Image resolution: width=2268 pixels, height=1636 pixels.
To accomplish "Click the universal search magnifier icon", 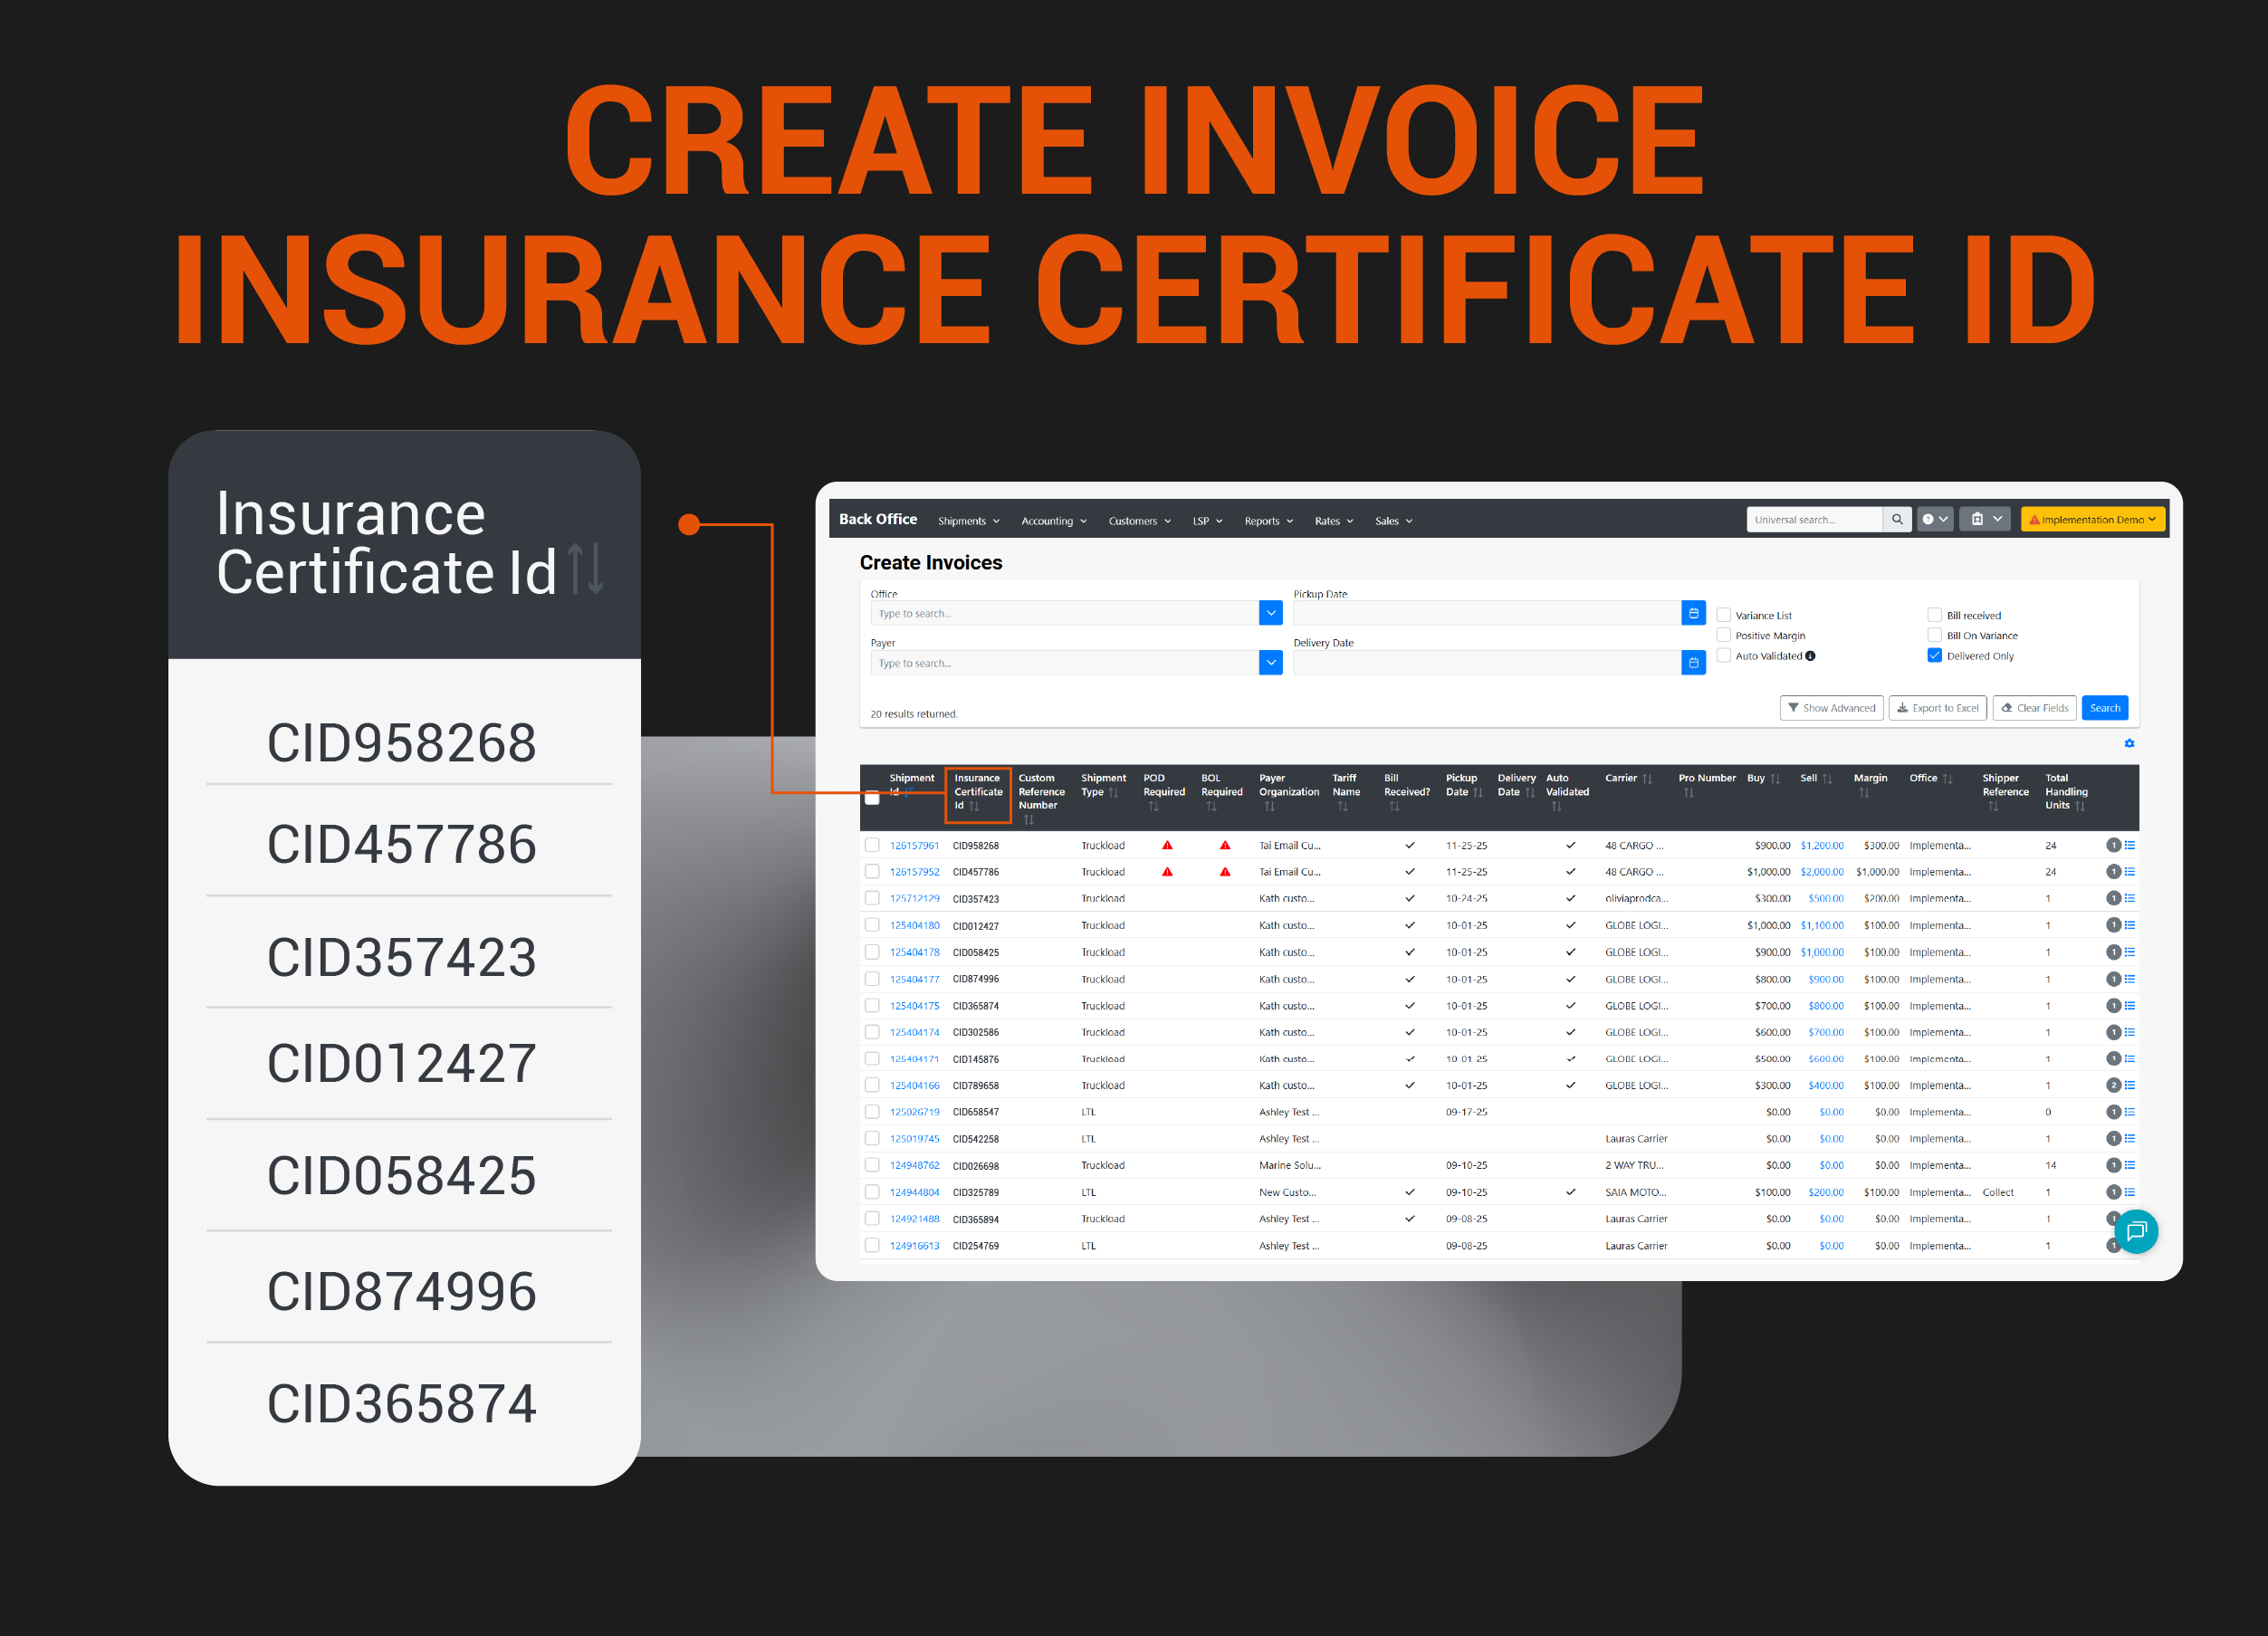I will pyautogui.click(x=1896, y=520).
